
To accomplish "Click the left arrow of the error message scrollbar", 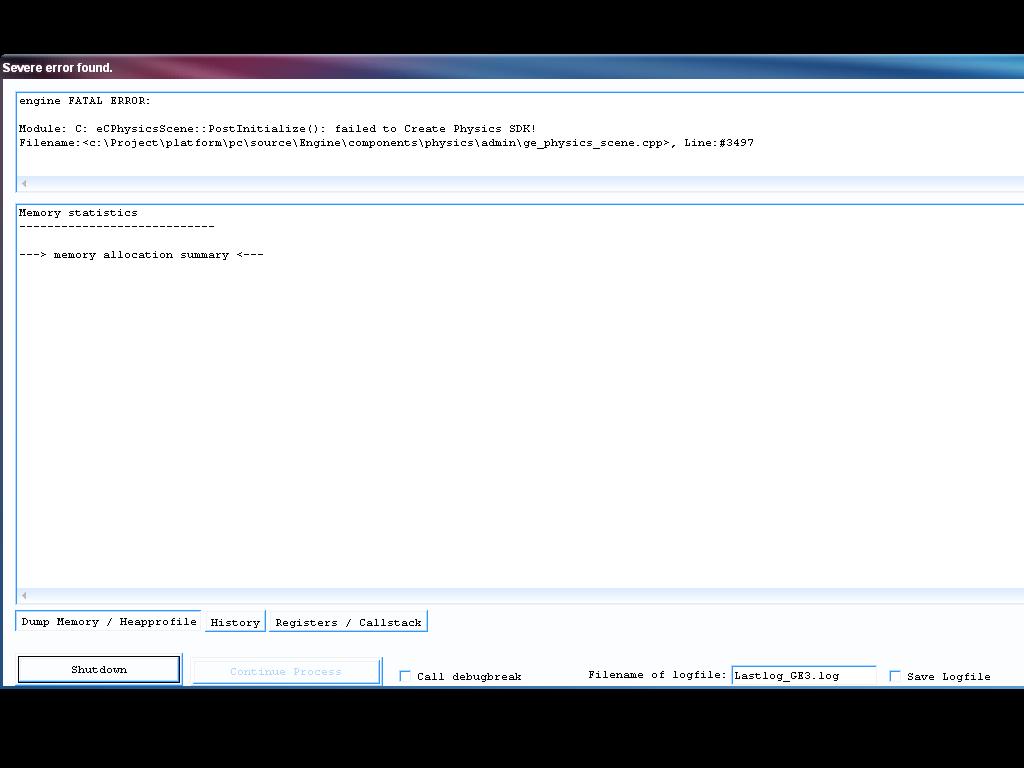I will point(24,184).
